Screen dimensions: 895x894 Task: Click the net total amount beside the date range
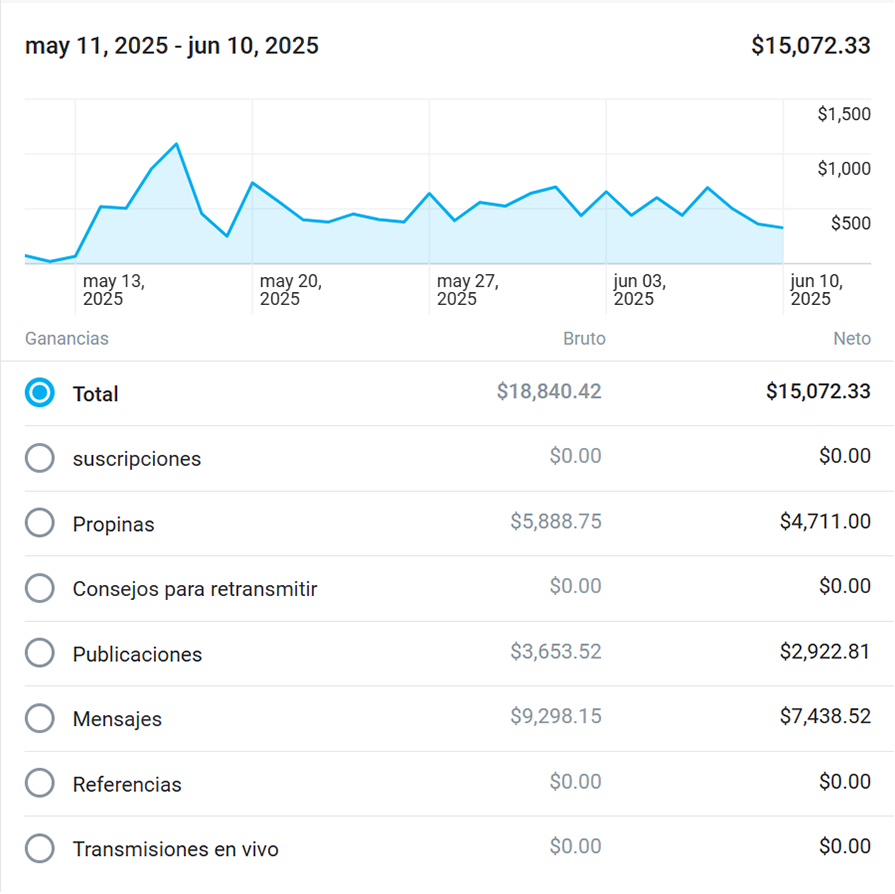[810, 46]
